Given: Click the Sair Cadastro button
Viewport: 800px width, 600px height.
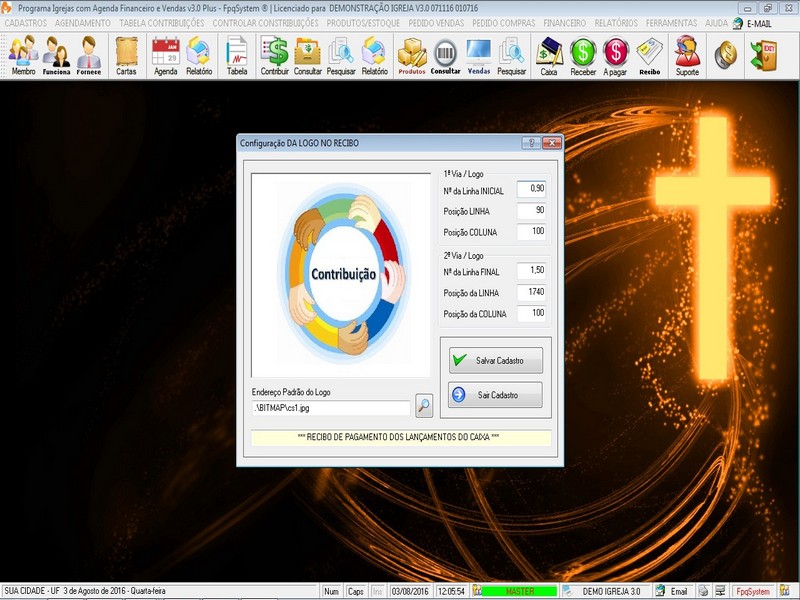Looking at the screenshot, I should coord(495,395).
